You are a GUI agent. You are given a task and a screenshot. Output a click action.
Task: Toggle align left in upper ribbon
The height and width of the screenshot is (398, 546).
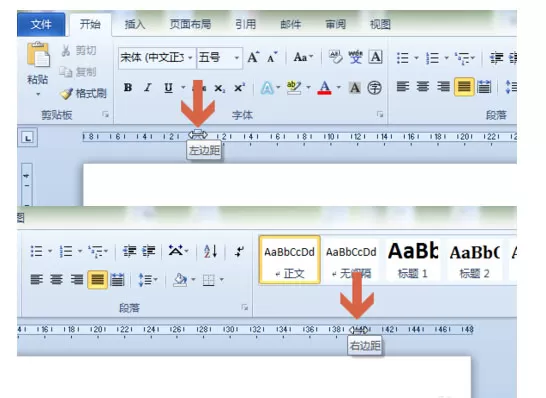403,87
